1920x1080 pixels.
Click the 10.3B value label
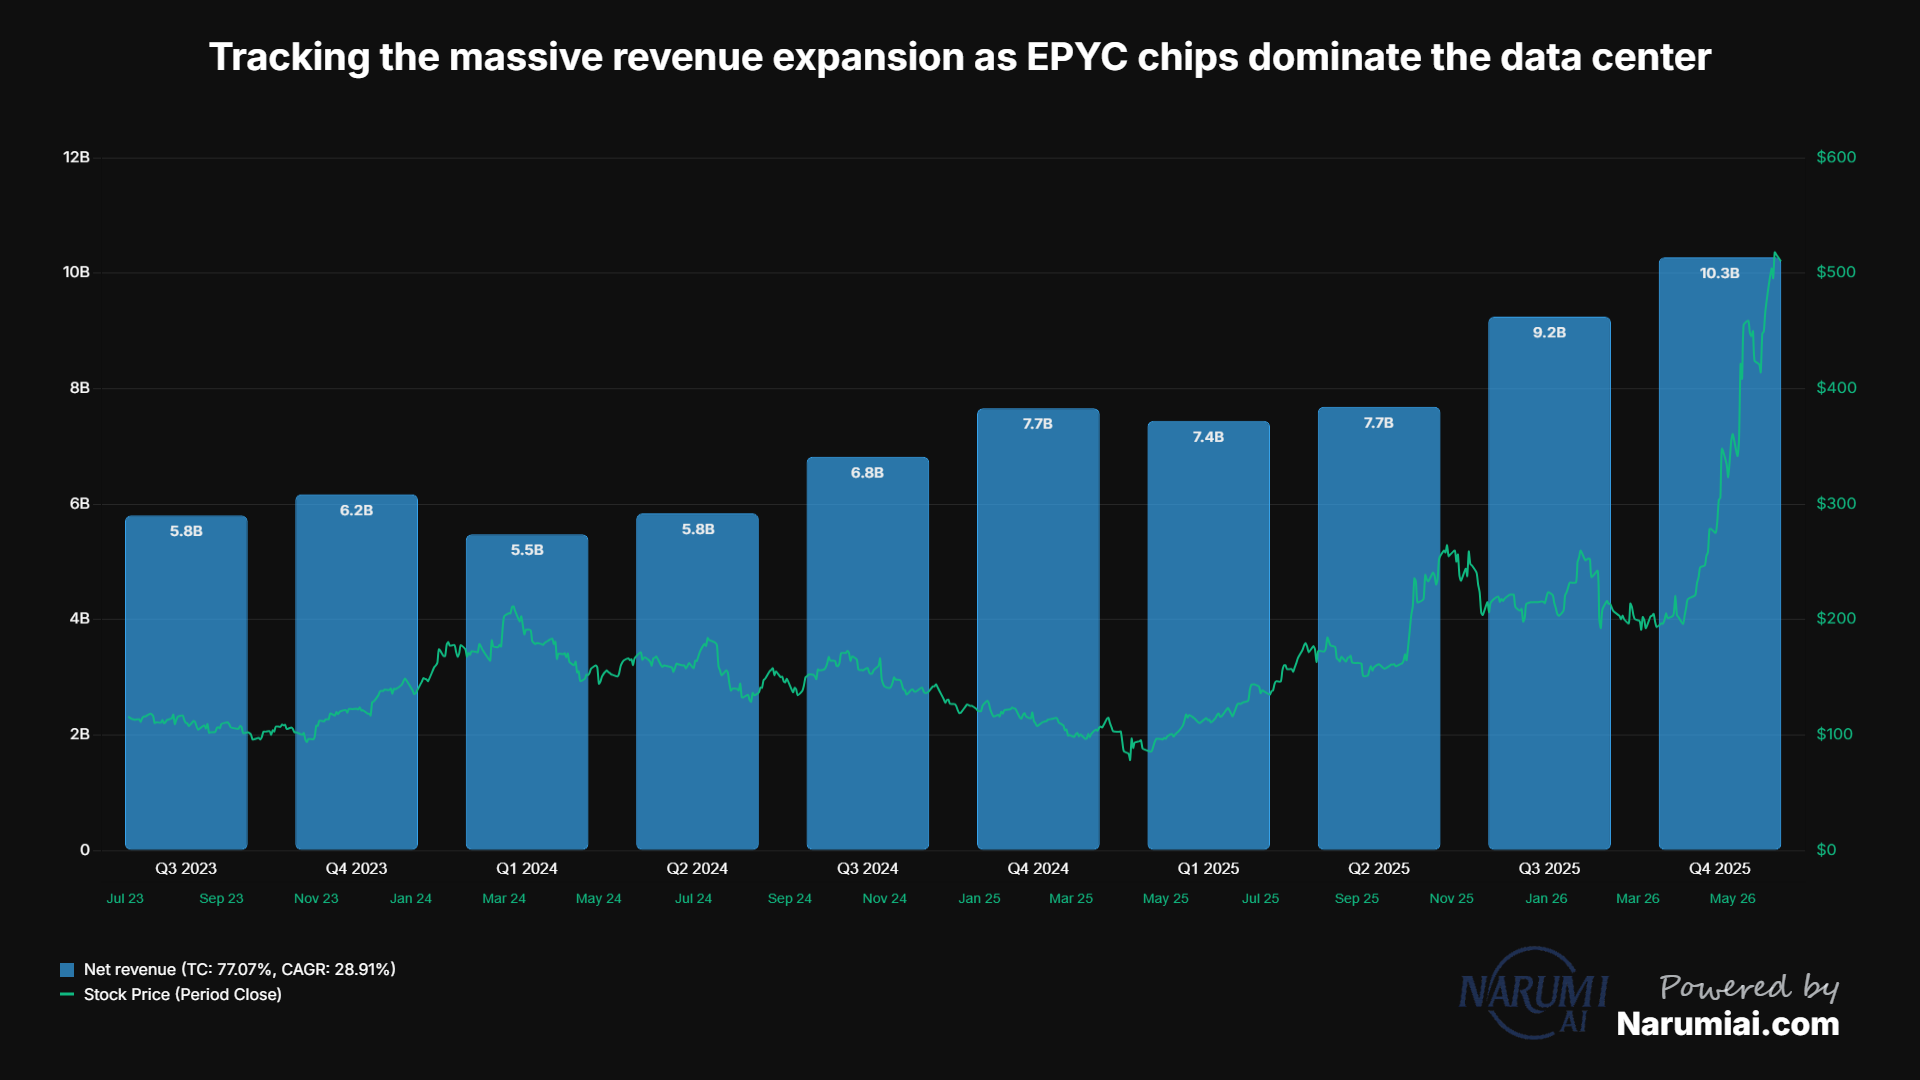(x=1720, y=273)
